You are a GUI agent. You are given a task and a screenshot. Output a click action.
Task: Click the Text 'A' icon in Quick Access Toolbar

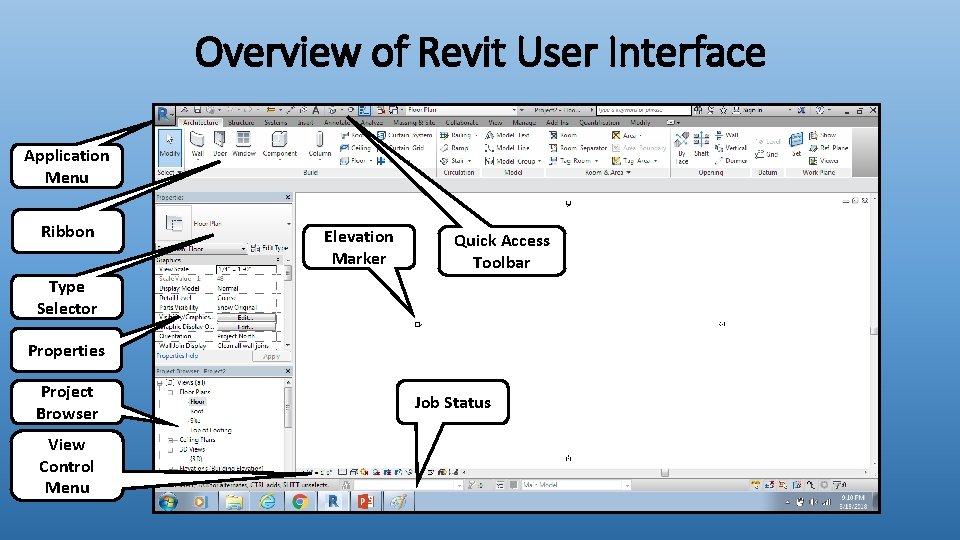point(316,110)
